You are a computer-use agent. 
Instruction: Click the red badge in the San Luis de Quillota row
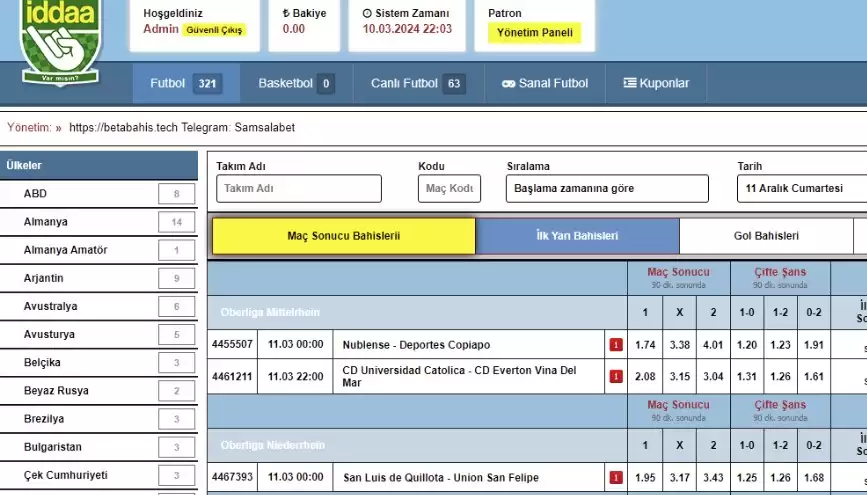[615, 477]
